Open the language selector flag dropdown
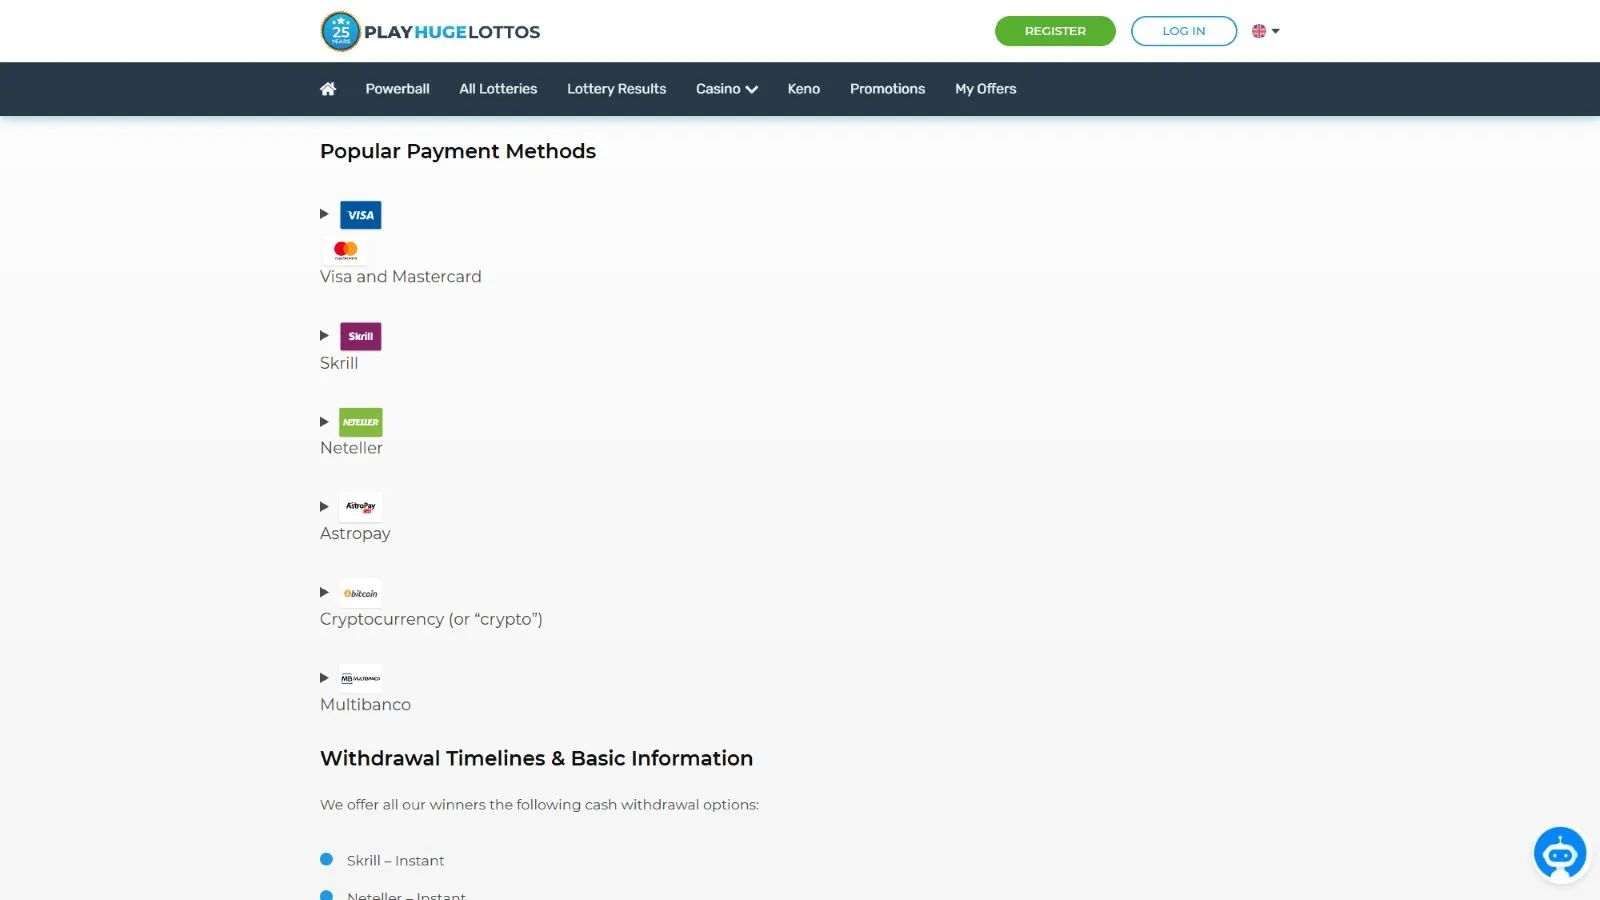1600x900 pixels. [1265, 31]
